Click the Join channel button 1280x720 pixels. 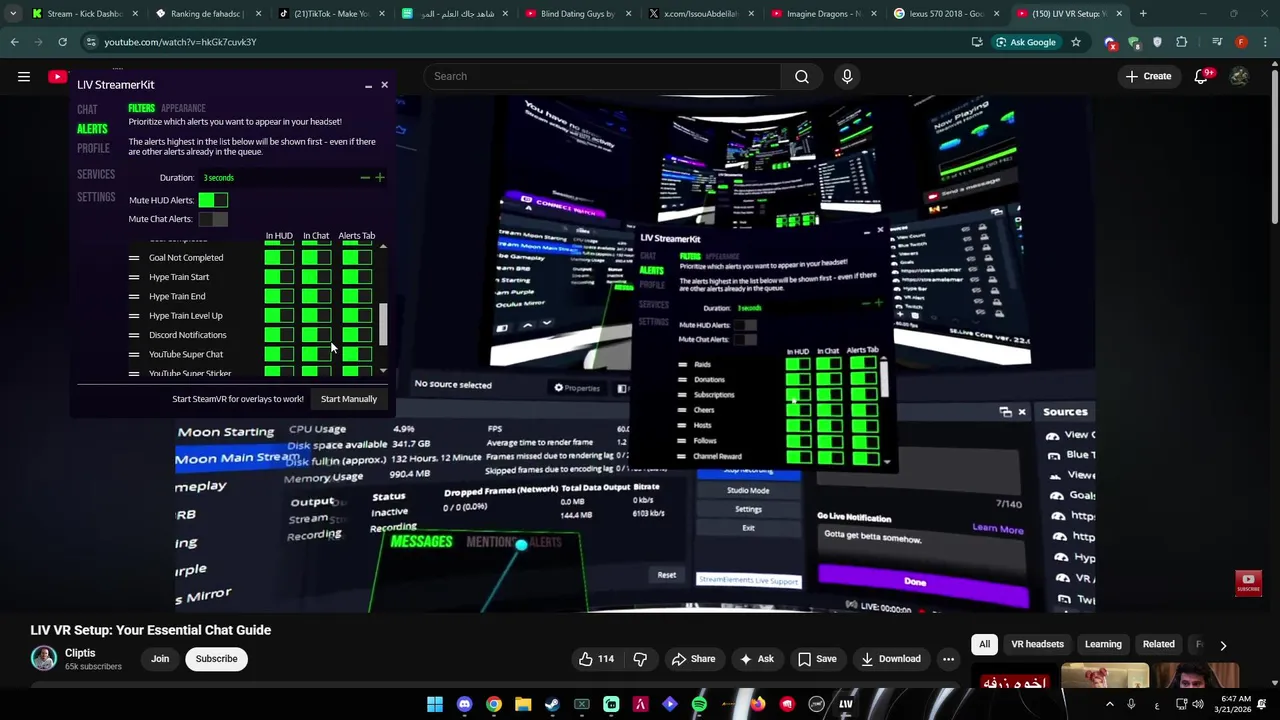click(x=160, y=659)
